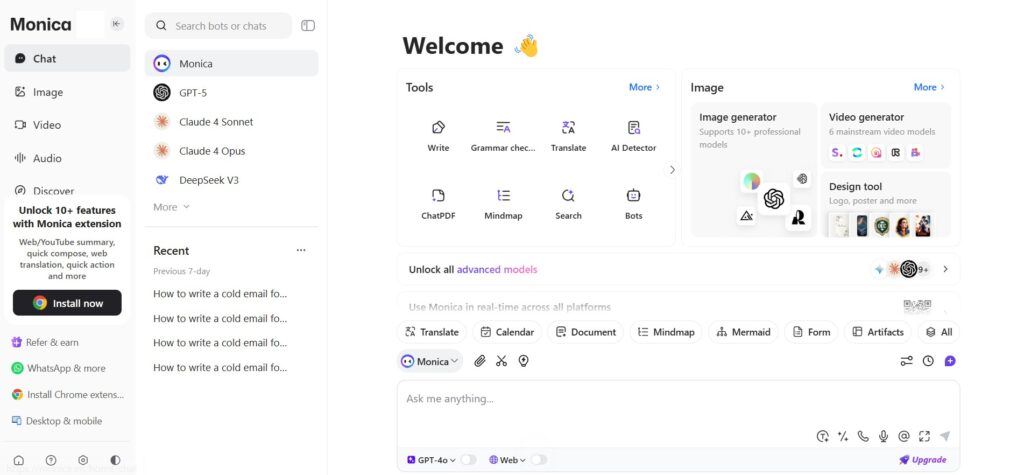Screen dimensions: 1024x475
Task: Start a voice call with phone icon
Action: coord(863,436)
